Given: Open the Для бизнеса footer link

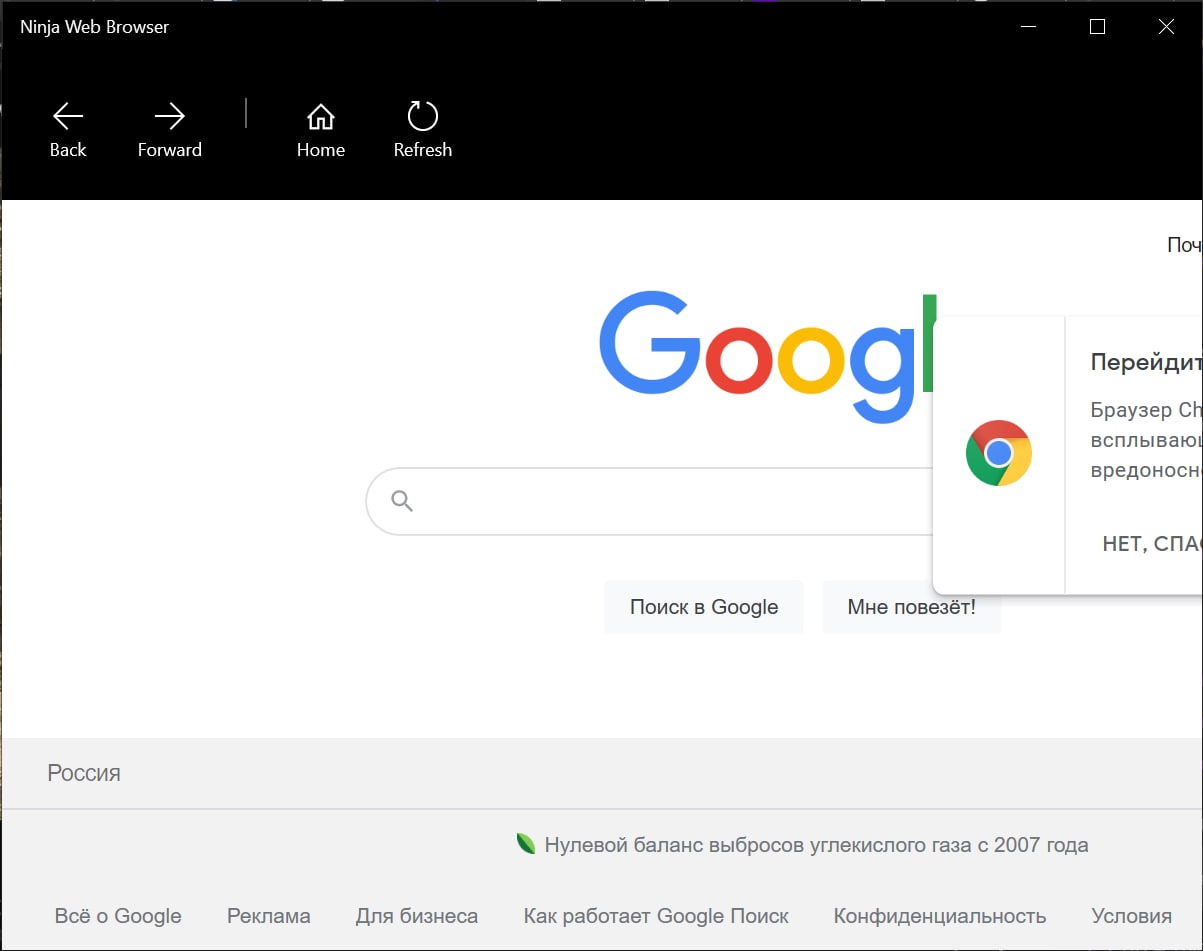Looking at the screenshot, I should coord(417,916).
